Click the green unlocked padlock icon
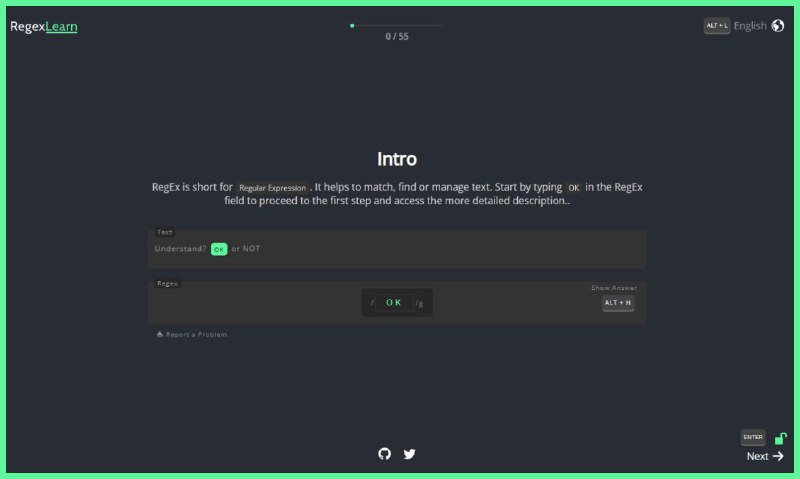800x479 pixels. point(780,438)
